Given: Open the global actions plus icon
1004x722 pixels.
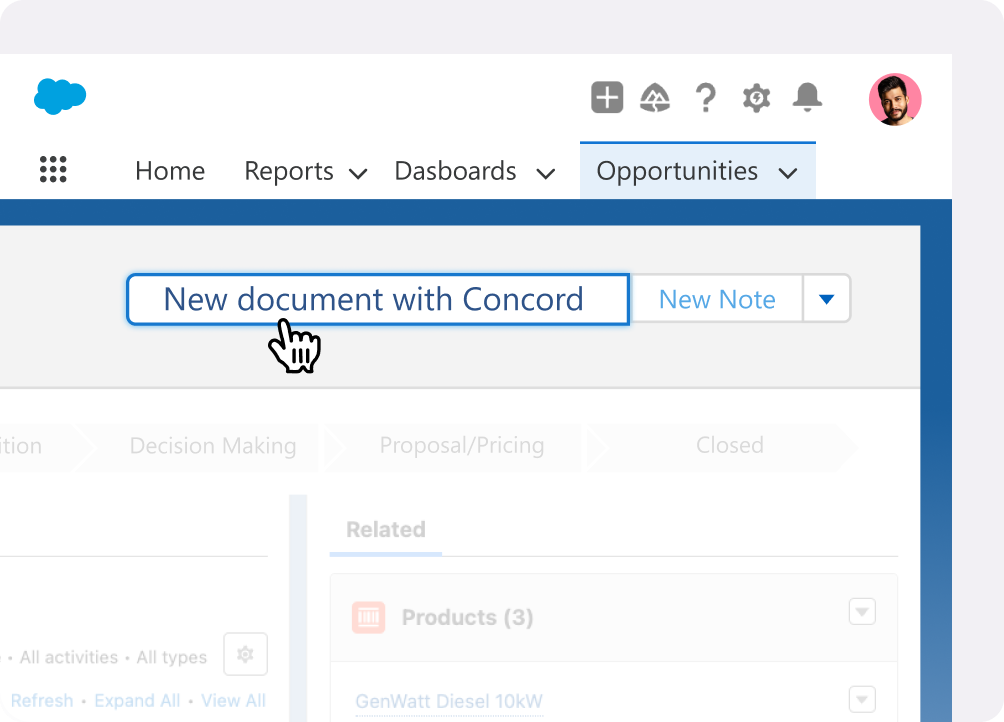Looking at the screenshot, I should tap(607, 97).
